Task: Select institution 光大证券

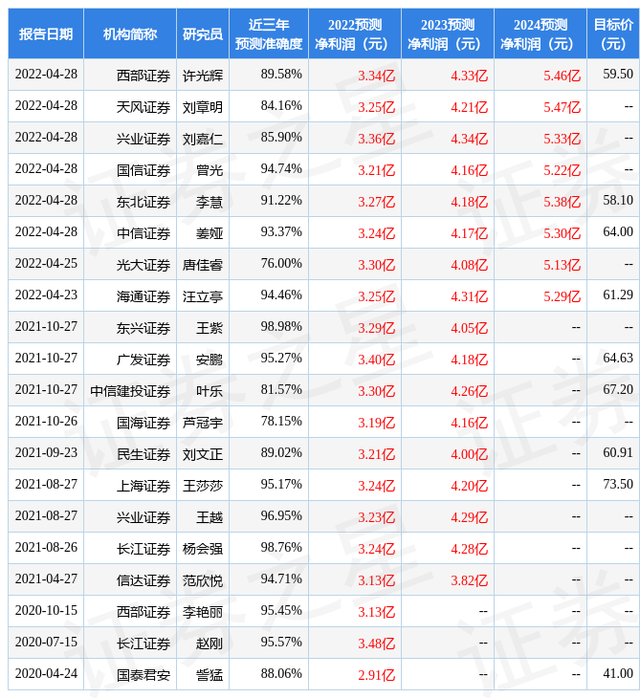Action: 143,265
